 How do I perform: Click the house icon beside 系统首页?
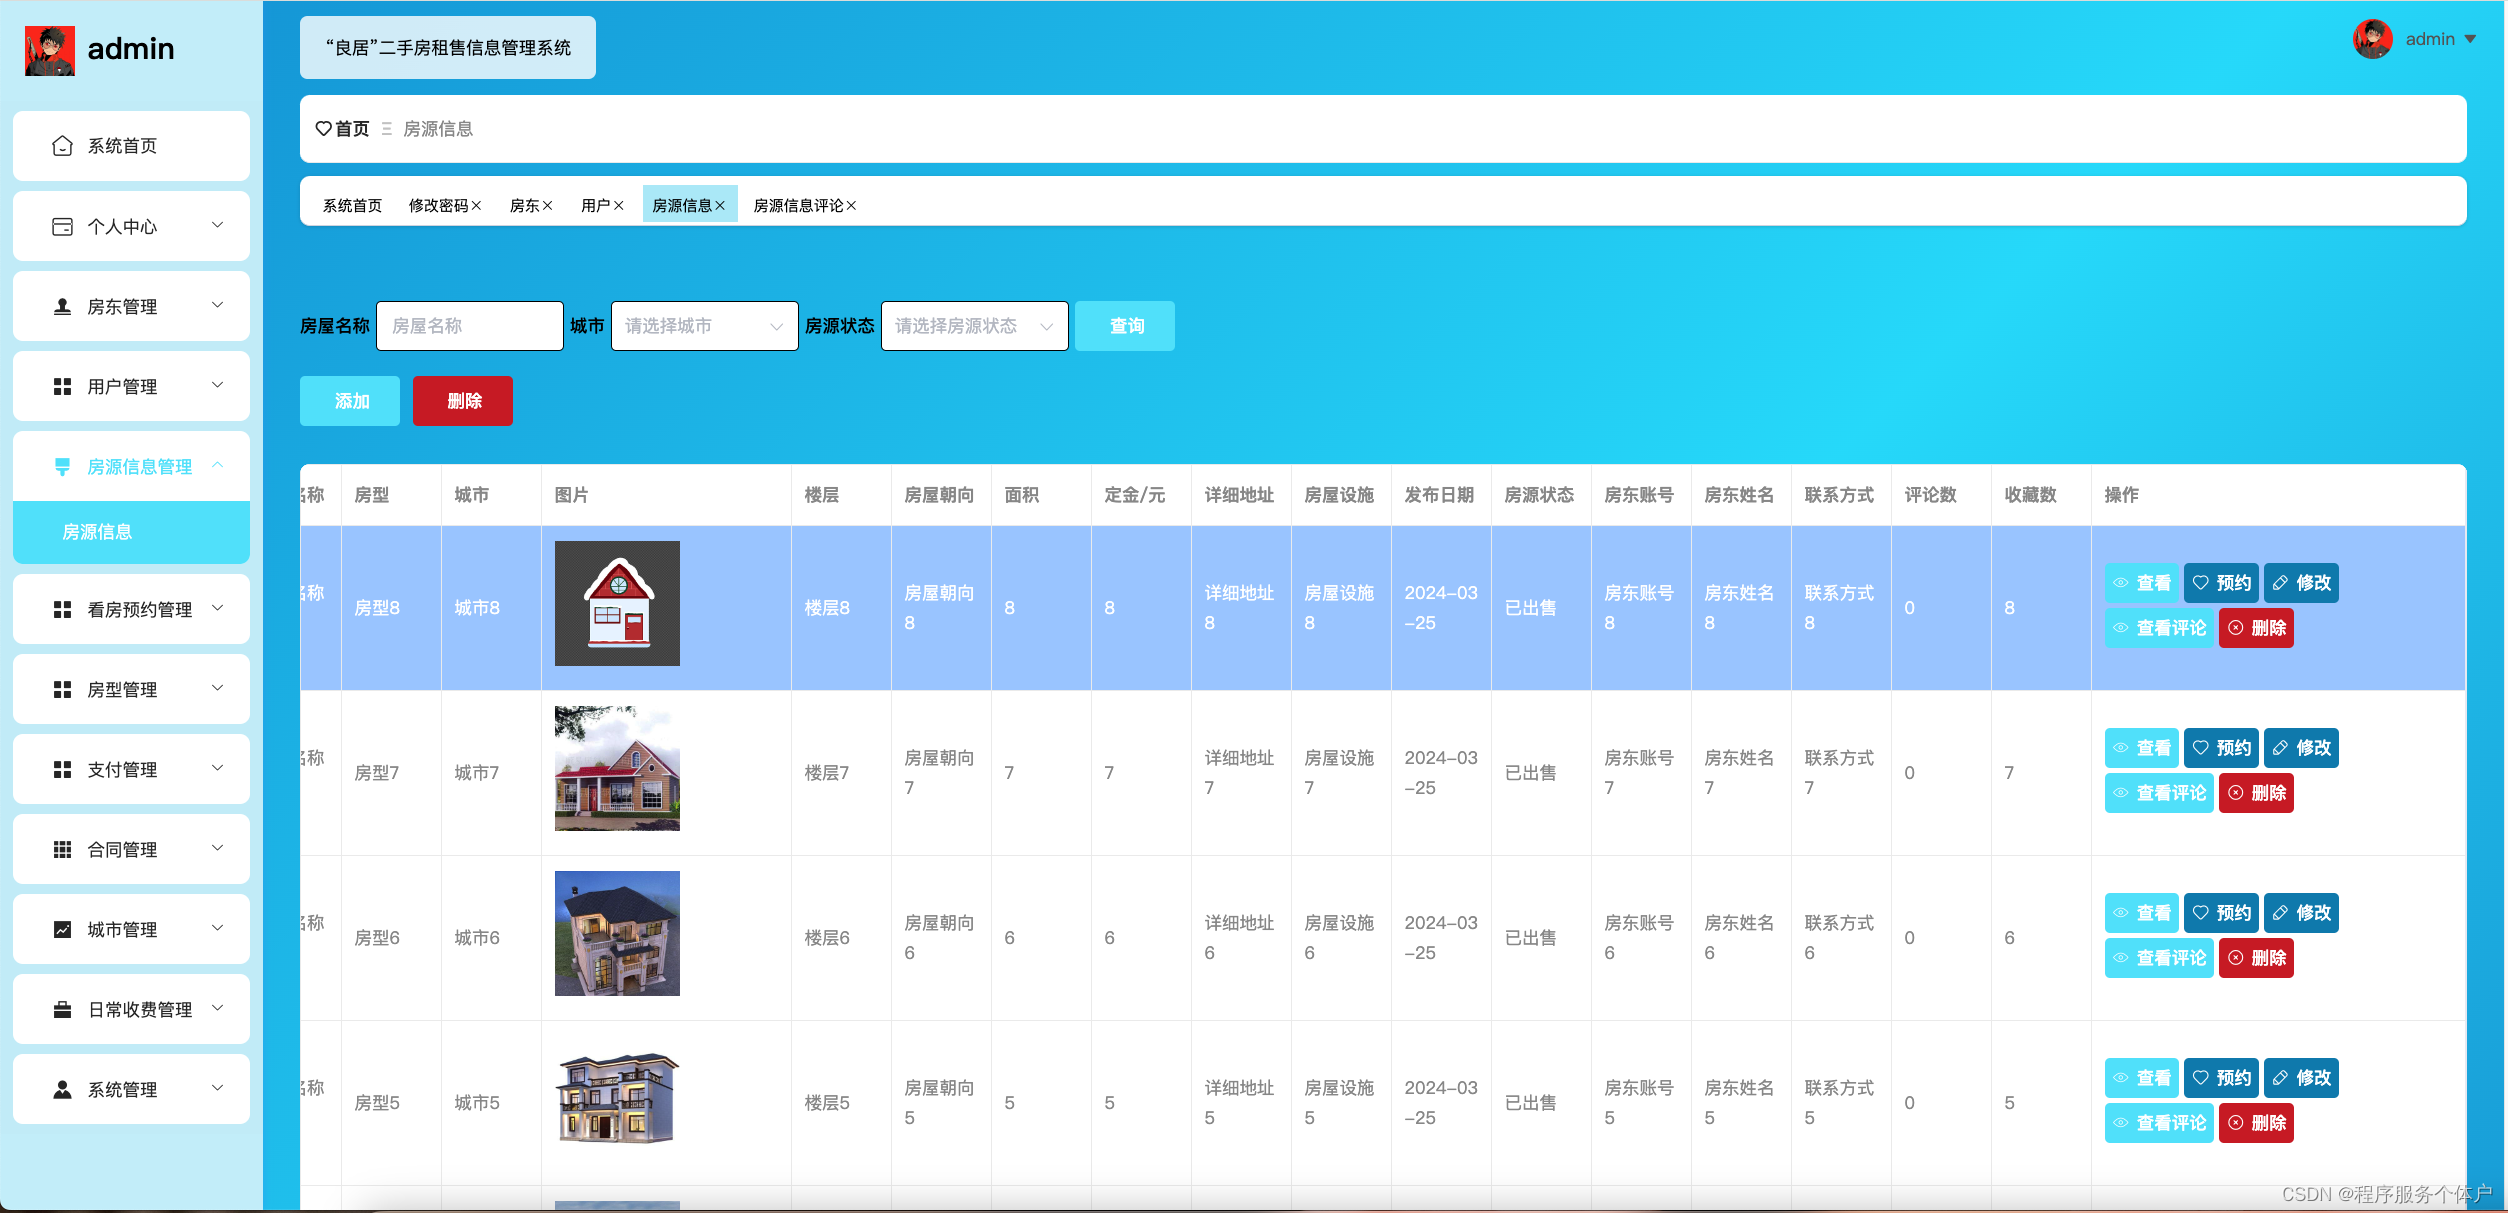click(x=62, y=146)
